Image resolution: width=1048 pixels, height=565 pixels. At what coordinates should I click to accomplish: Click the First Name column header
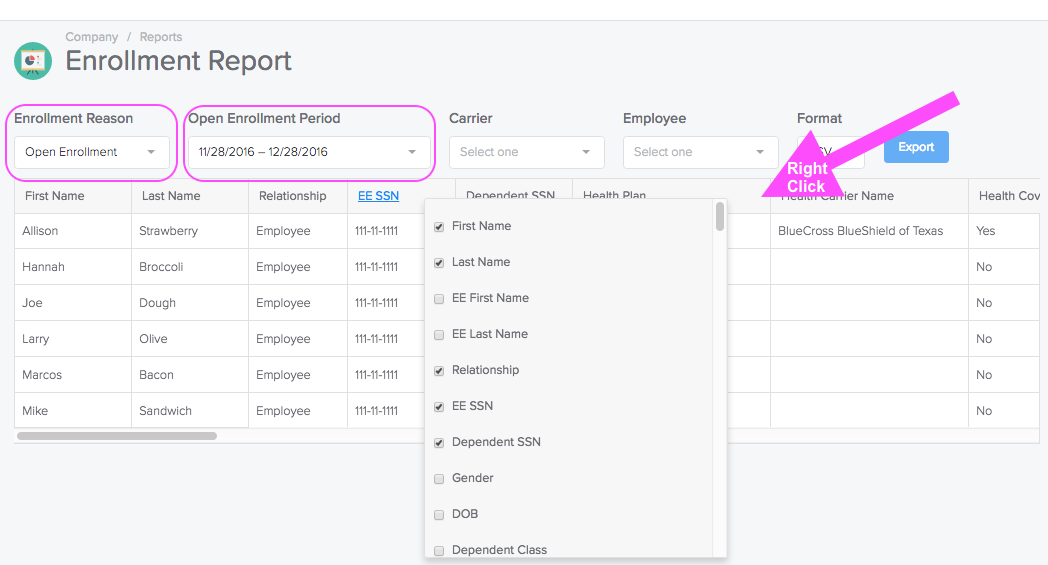[73, 196]
